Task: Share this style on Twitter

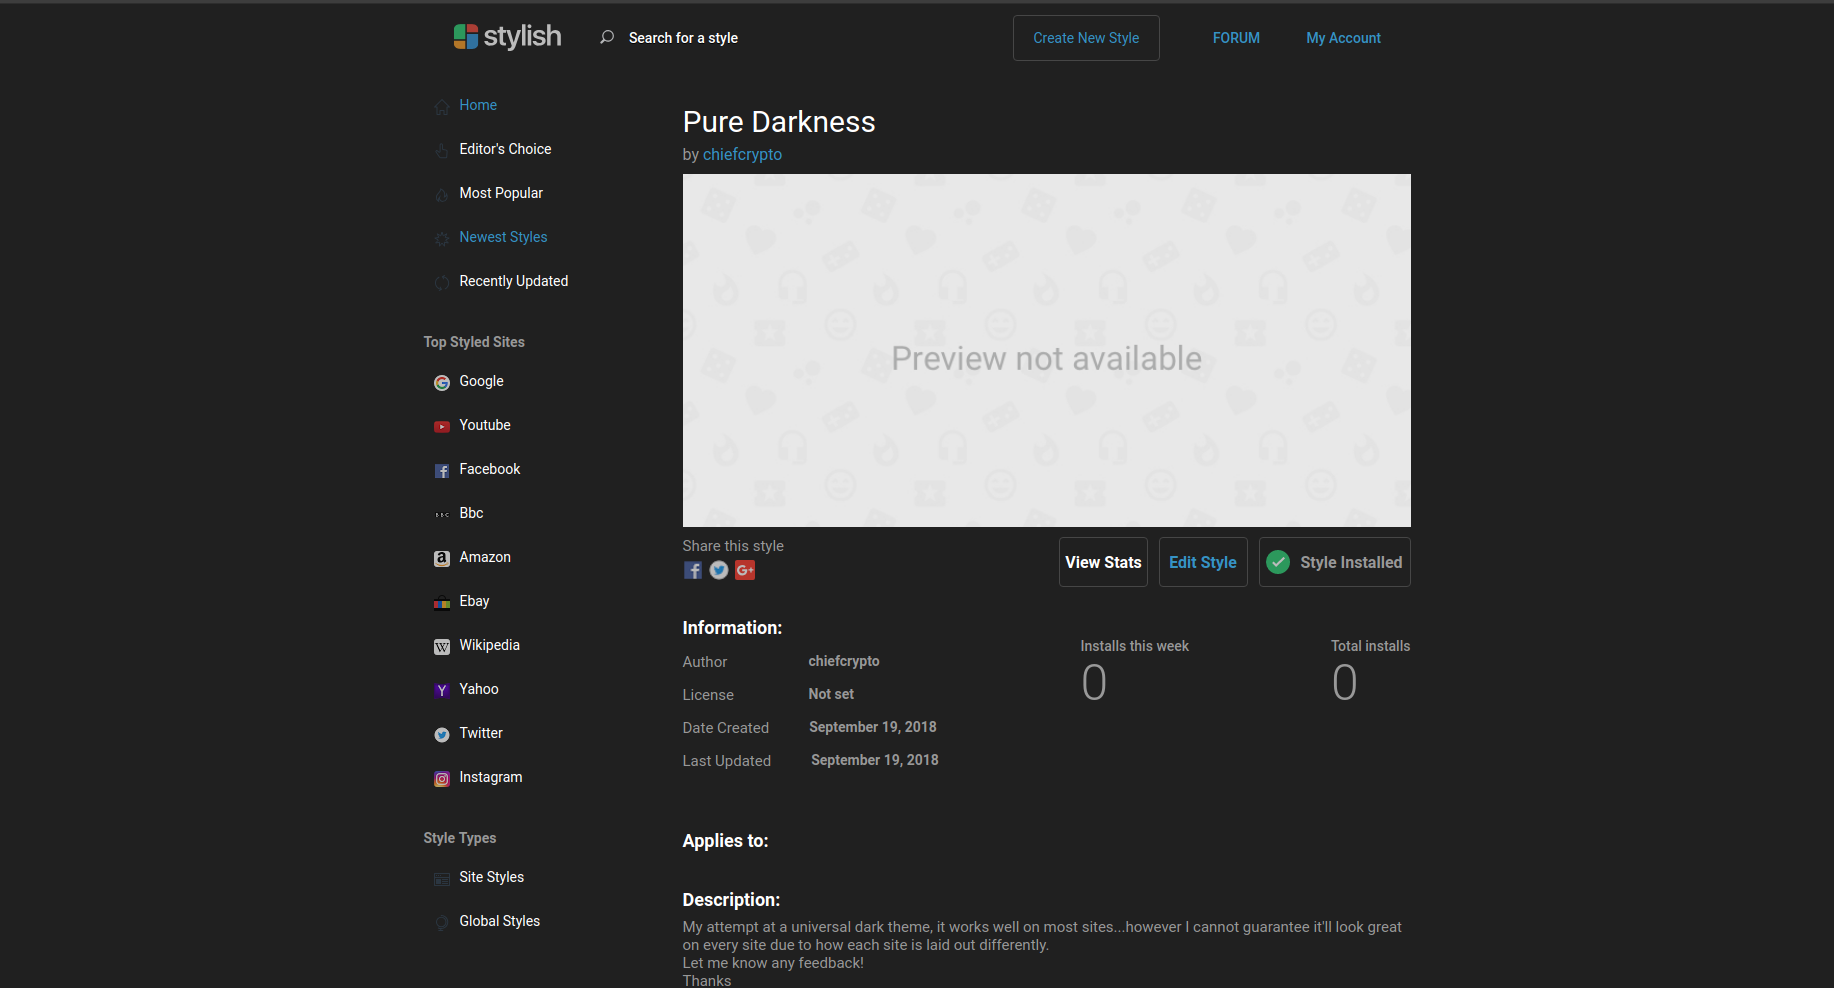Action: click(x=719, y=570)
